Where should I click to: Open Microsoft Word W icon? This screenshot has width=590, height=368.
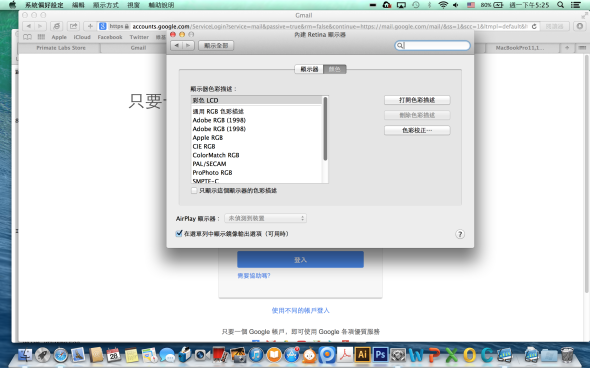416,355
